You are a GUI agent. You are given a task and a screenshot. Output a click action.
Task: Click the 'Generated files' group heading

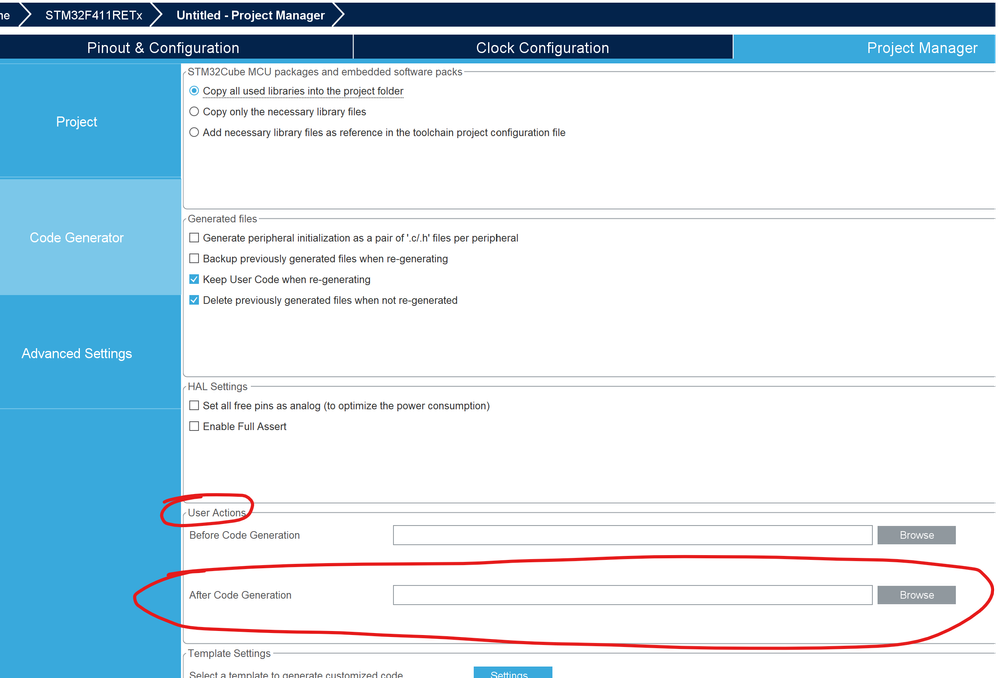coord(222,219)
